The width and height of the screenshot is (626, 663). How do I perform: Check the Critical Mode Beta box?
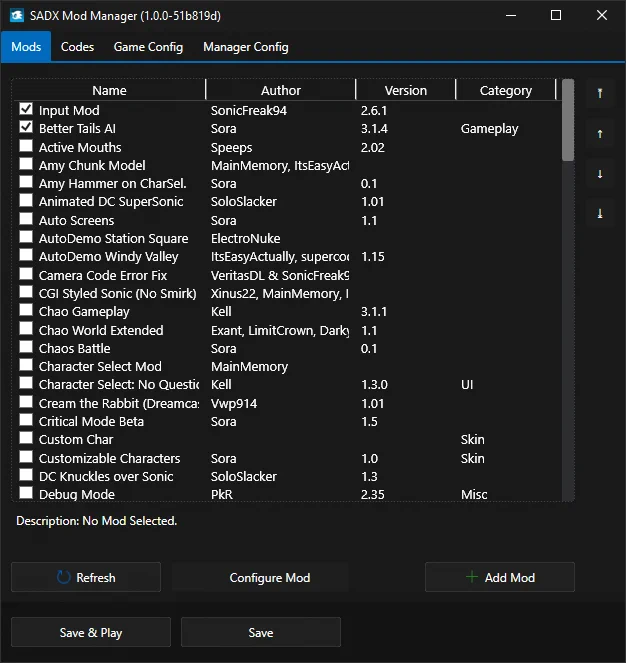pos(26,420)
